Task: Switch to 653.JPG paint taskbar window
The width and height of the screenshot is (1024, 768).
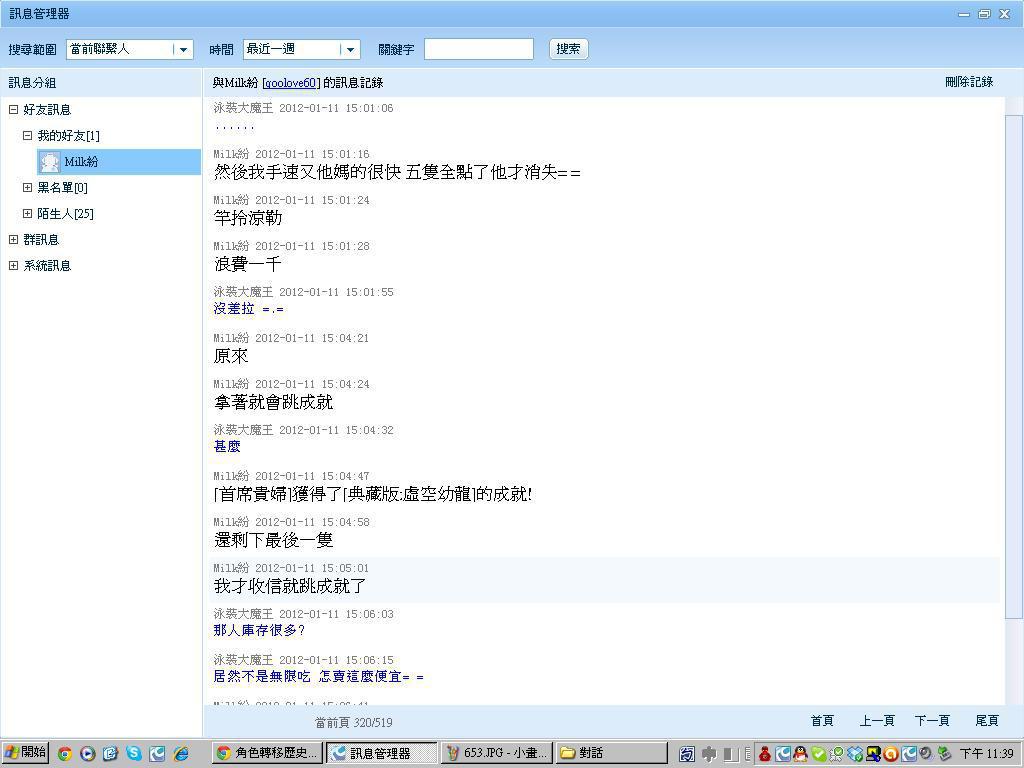Action: pyautogui.click(x=497, y=753)
